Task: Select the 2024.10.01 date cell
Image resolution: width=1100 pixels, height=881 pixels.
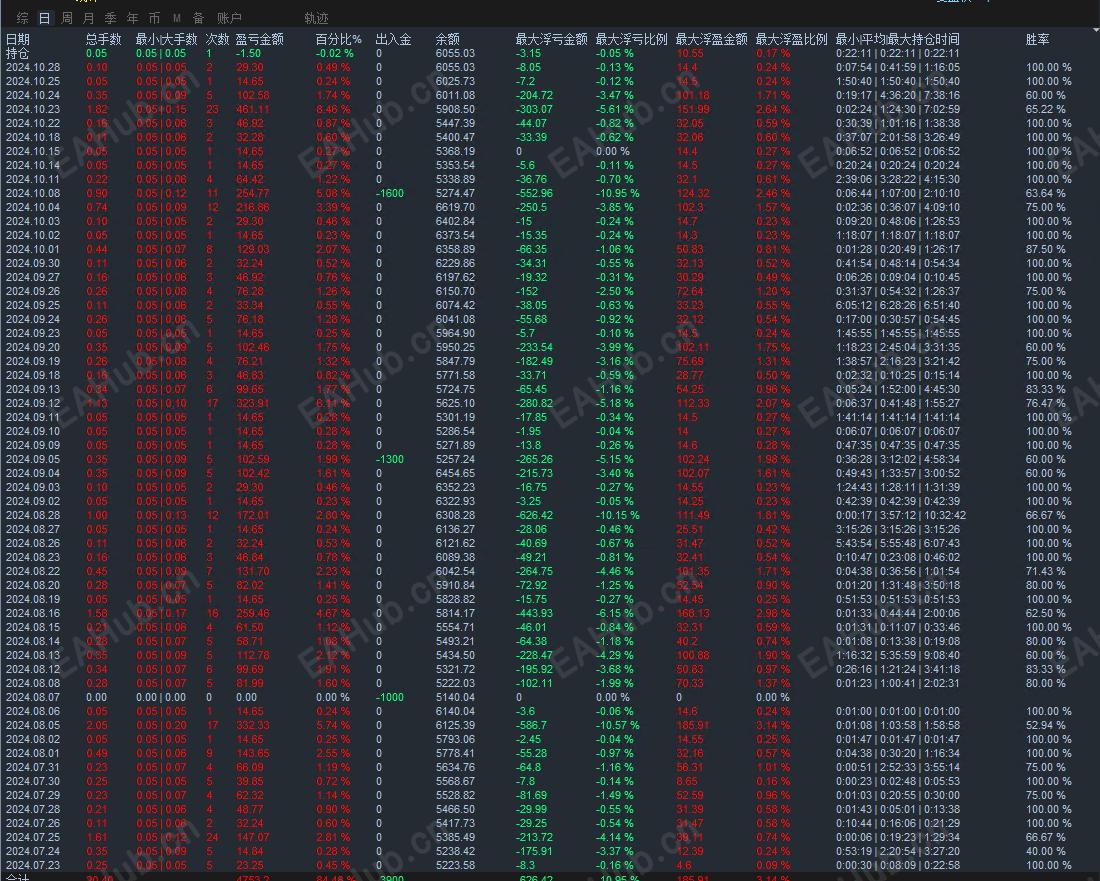Action: pos(33,250)
